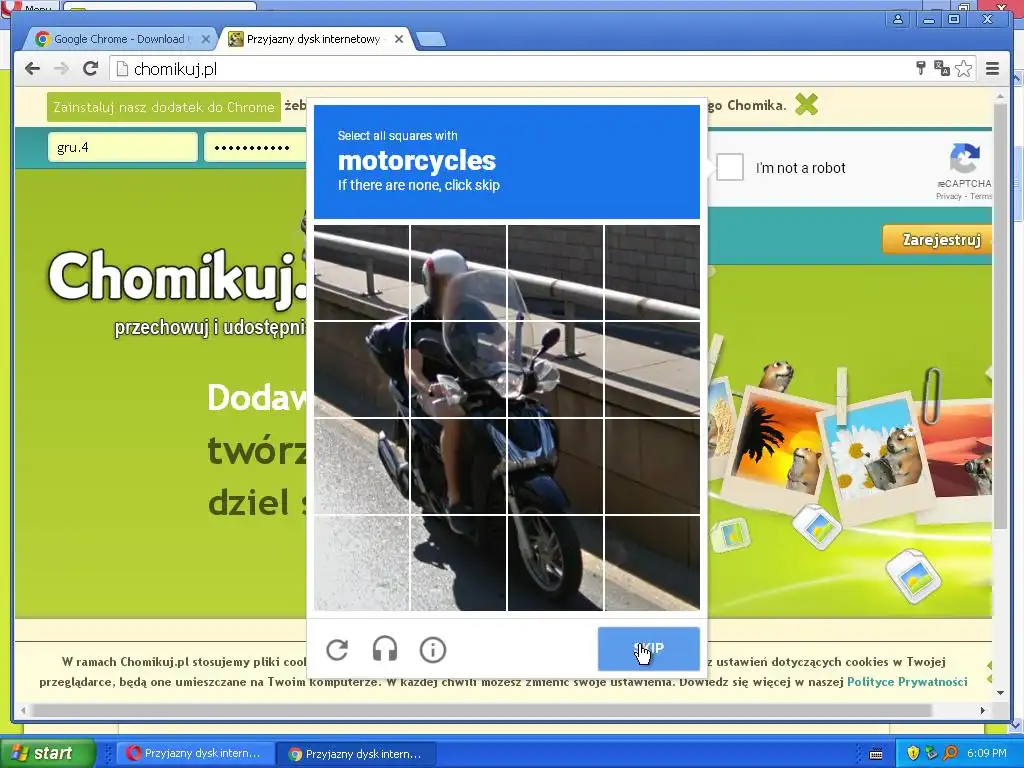The height and width of the screenshot is (768, 1024).
Task: Click the Chrome user profile icon
Action: coord(898,20)
